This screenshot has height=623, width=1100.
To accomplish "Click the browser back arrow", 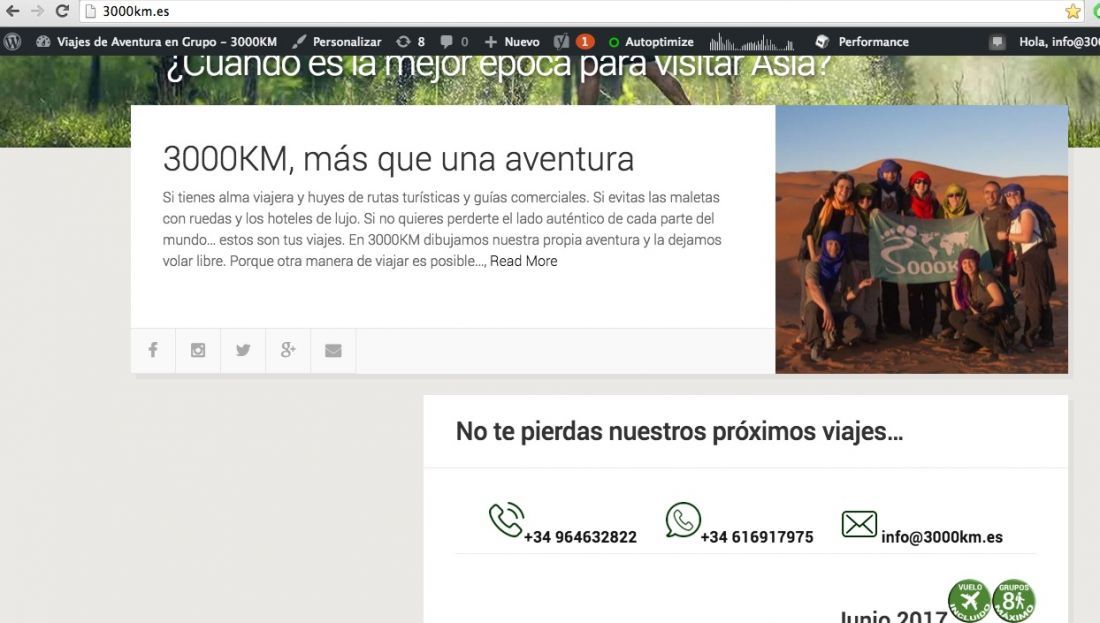I will pos(12,11).
